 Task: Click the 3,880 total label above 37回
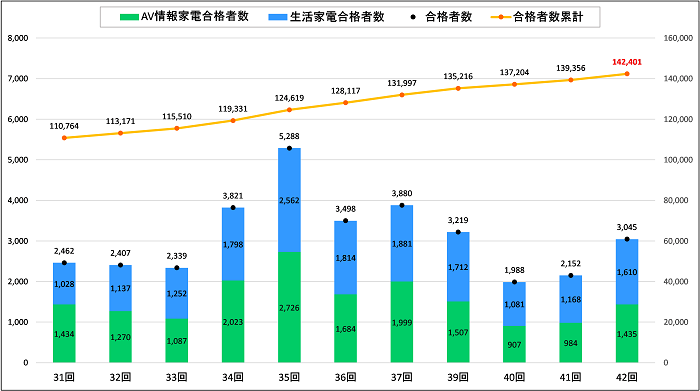tap(402, 194)
